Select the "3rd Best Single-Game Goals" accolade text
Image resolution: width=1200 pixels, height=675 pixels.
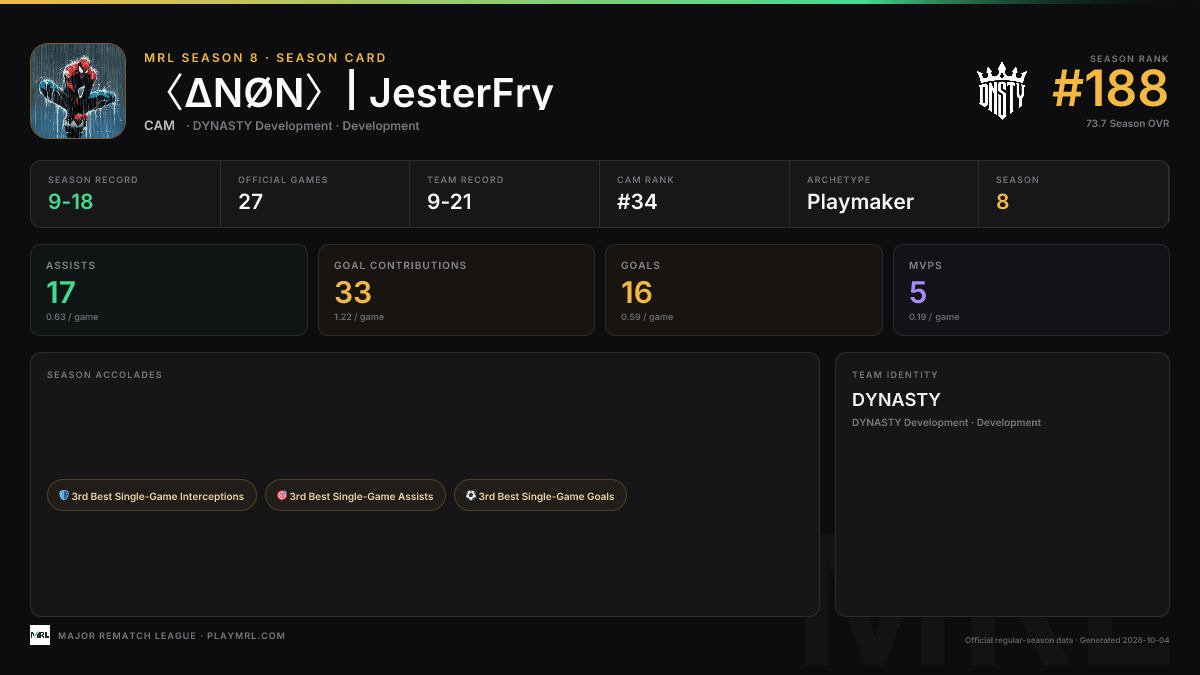pyautogui.click(x=547, y=496)
